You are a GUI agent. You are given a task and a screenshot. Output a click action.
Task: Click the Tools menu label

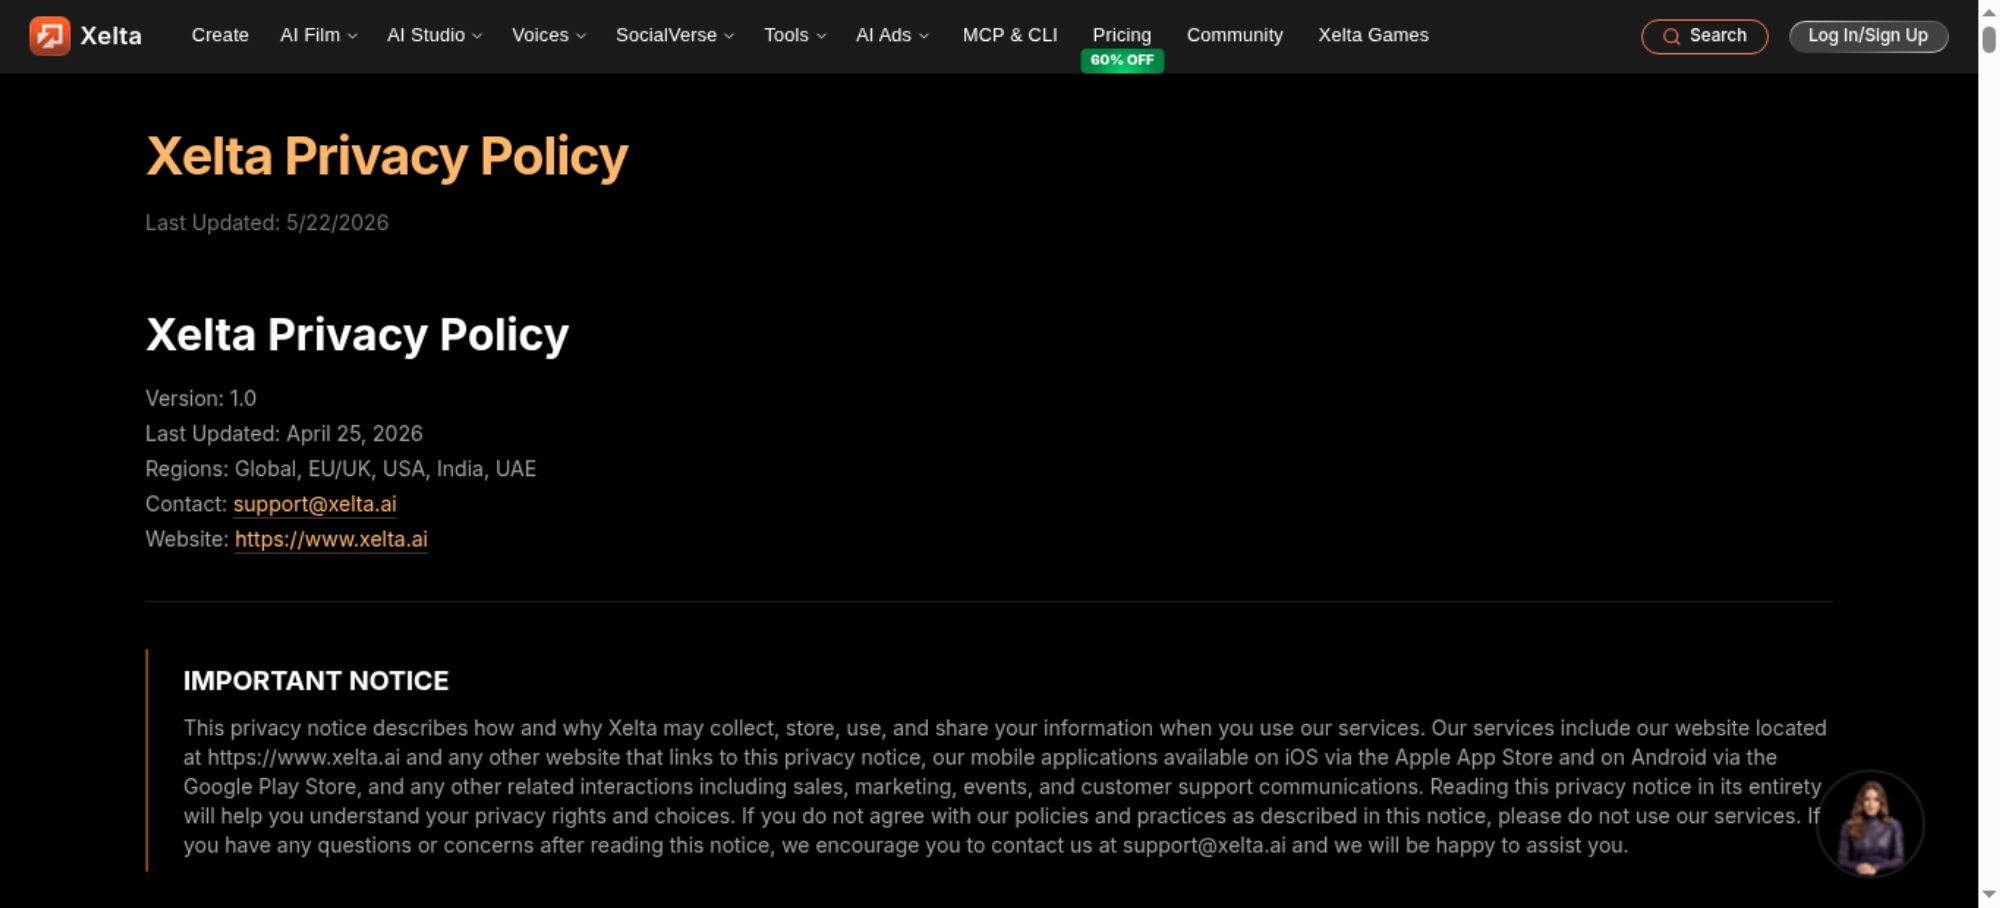(786, 35)
